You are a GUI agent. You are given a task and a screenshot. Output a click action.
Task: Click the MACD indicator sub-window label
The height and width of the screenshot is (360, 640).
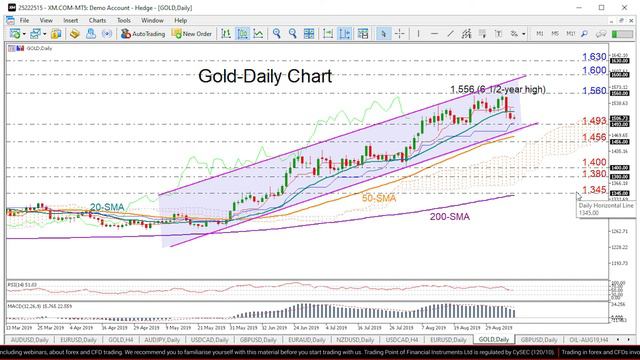[40, 306]
